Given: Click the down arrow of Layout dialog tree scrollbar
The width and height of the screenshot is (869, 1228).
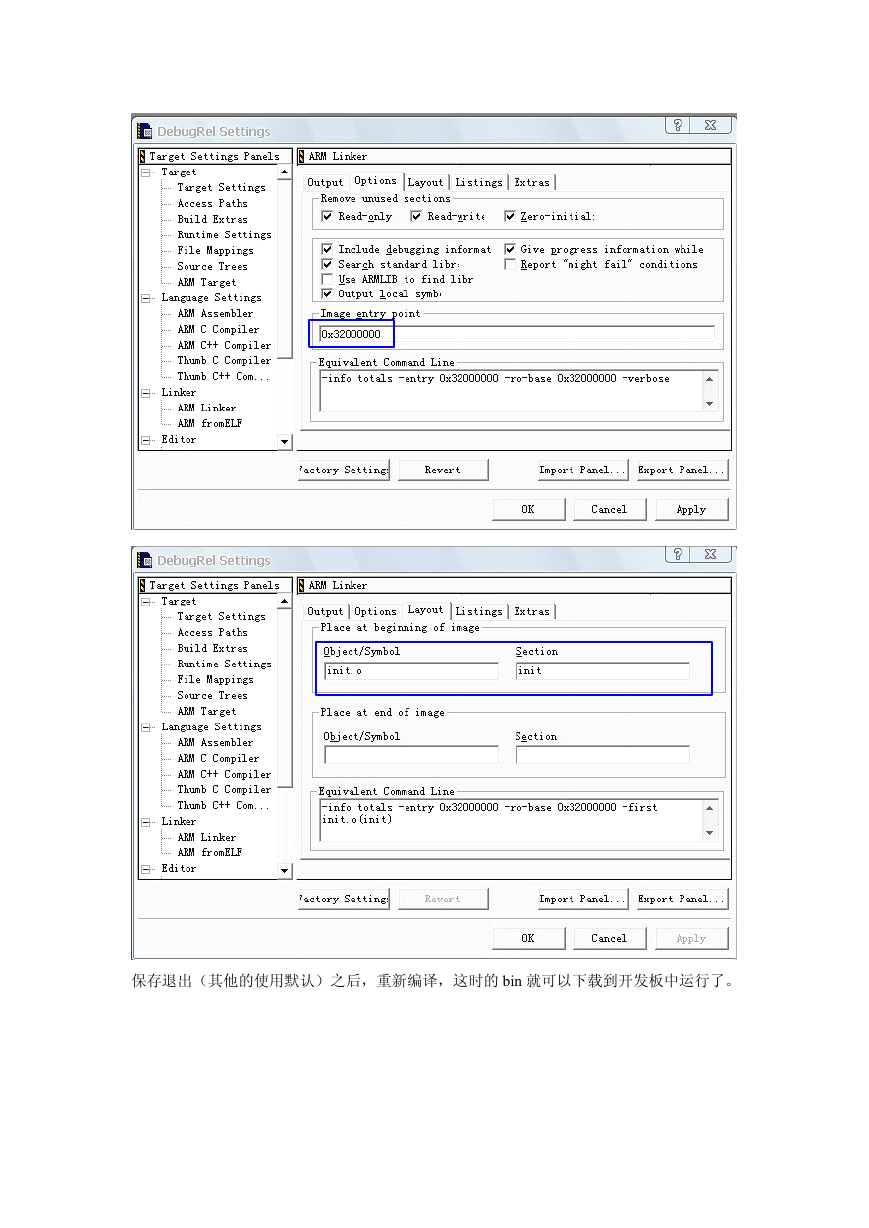Looking at the screenshot, I should (285, 871).
